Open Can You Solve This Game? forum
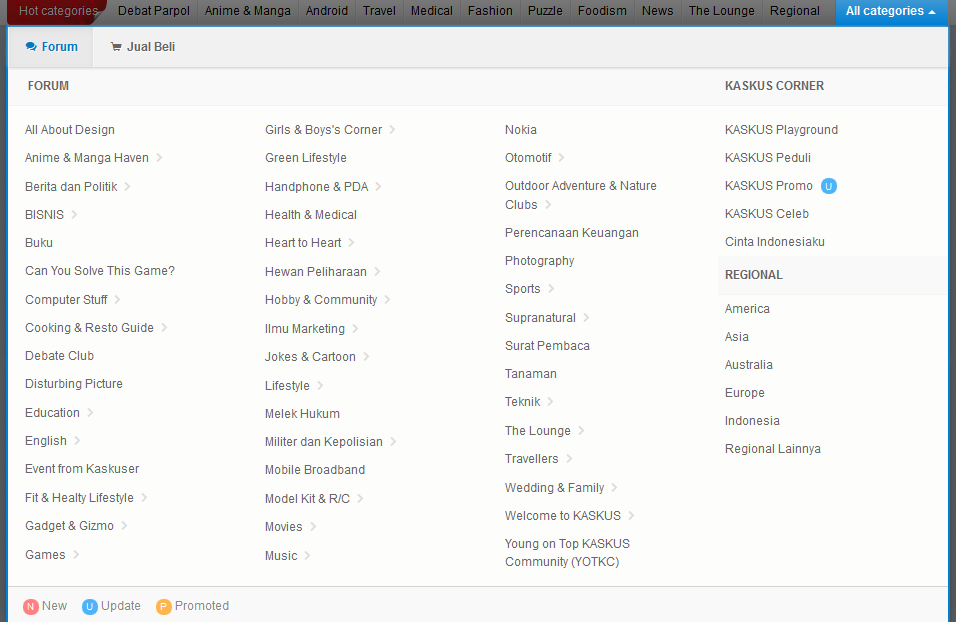956x622 pixels. coord(100,271)
